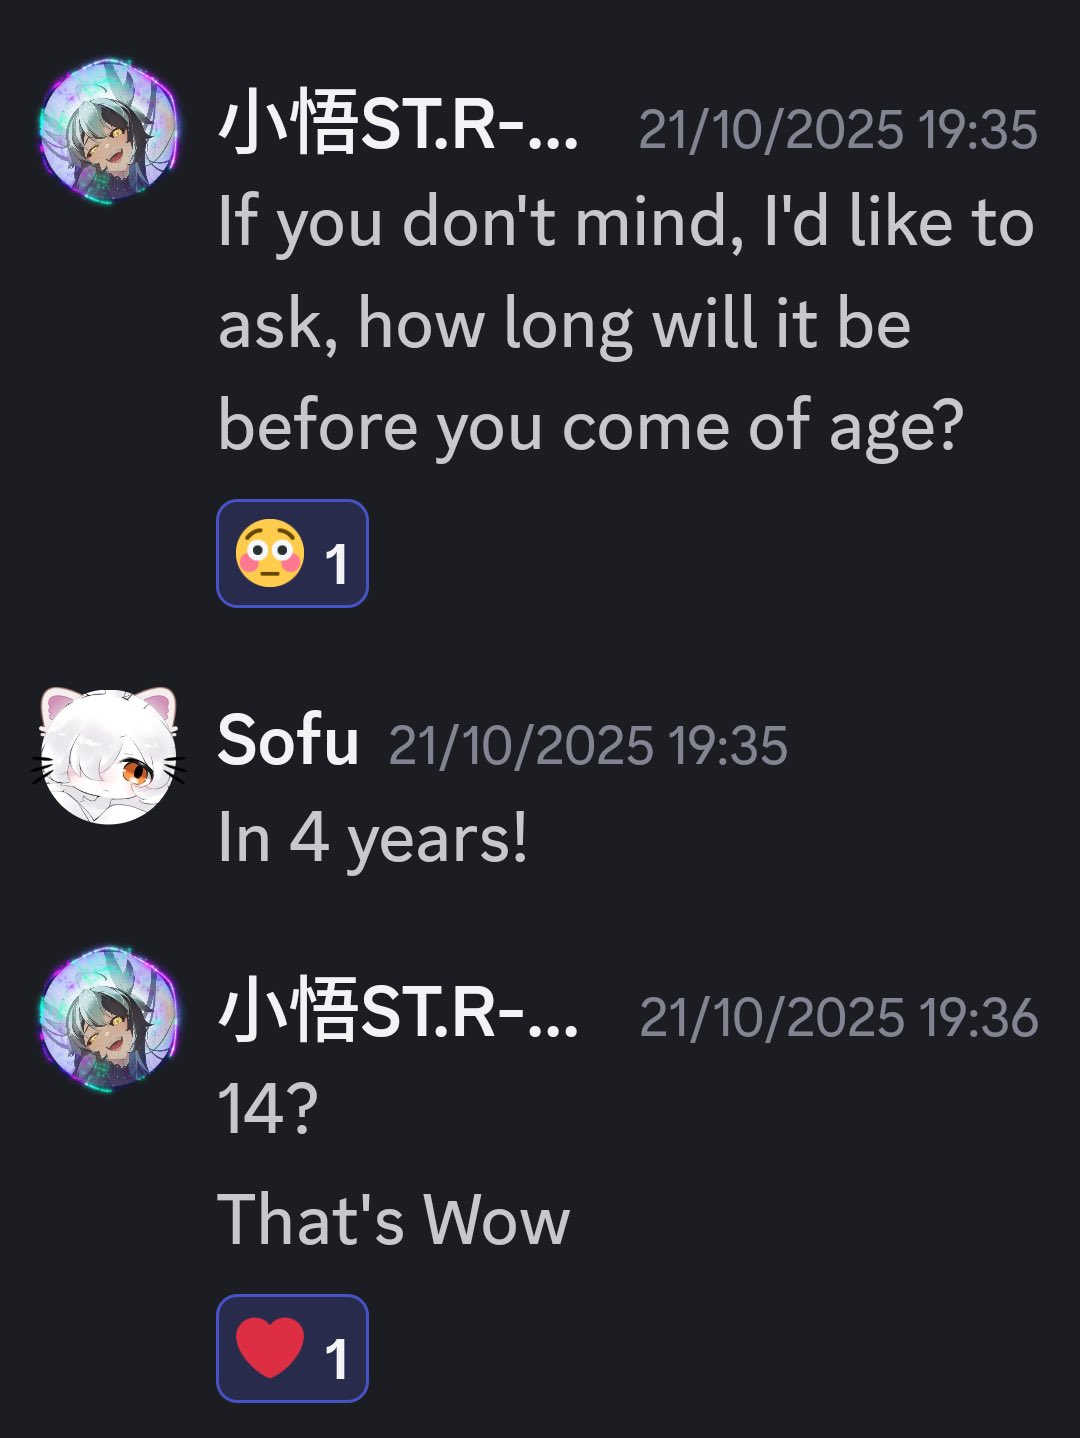Click the count 1 on flushed reaction
Image resolution: width=1080 pixels, height=1438 pixels.
tap(336, 564)
